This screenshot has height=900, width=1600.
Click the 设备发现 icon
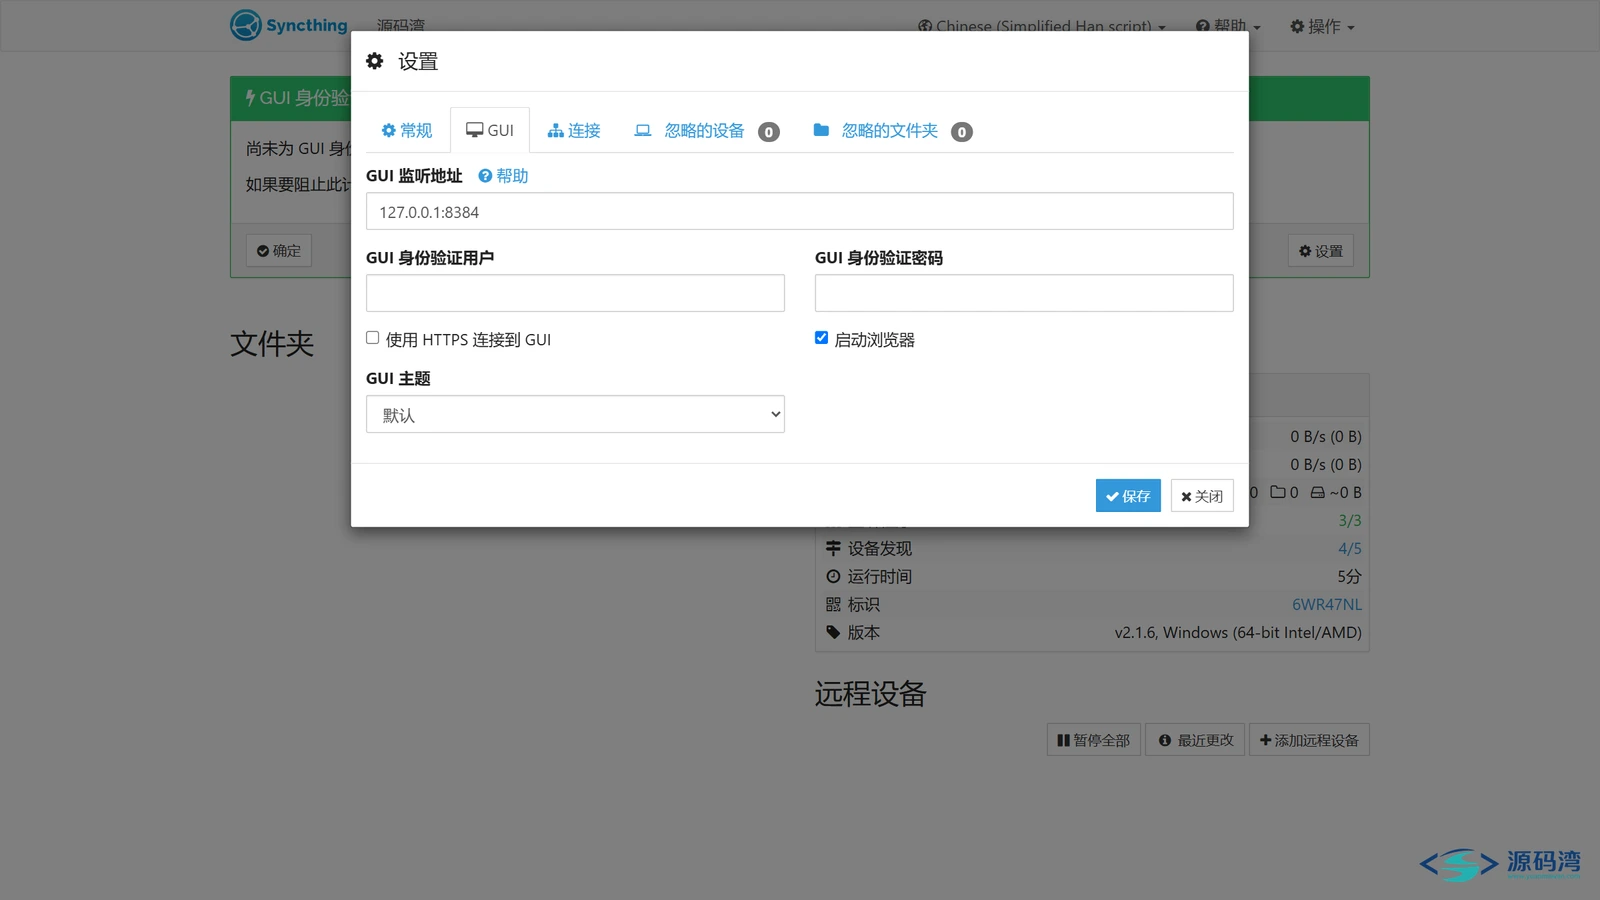833,548
